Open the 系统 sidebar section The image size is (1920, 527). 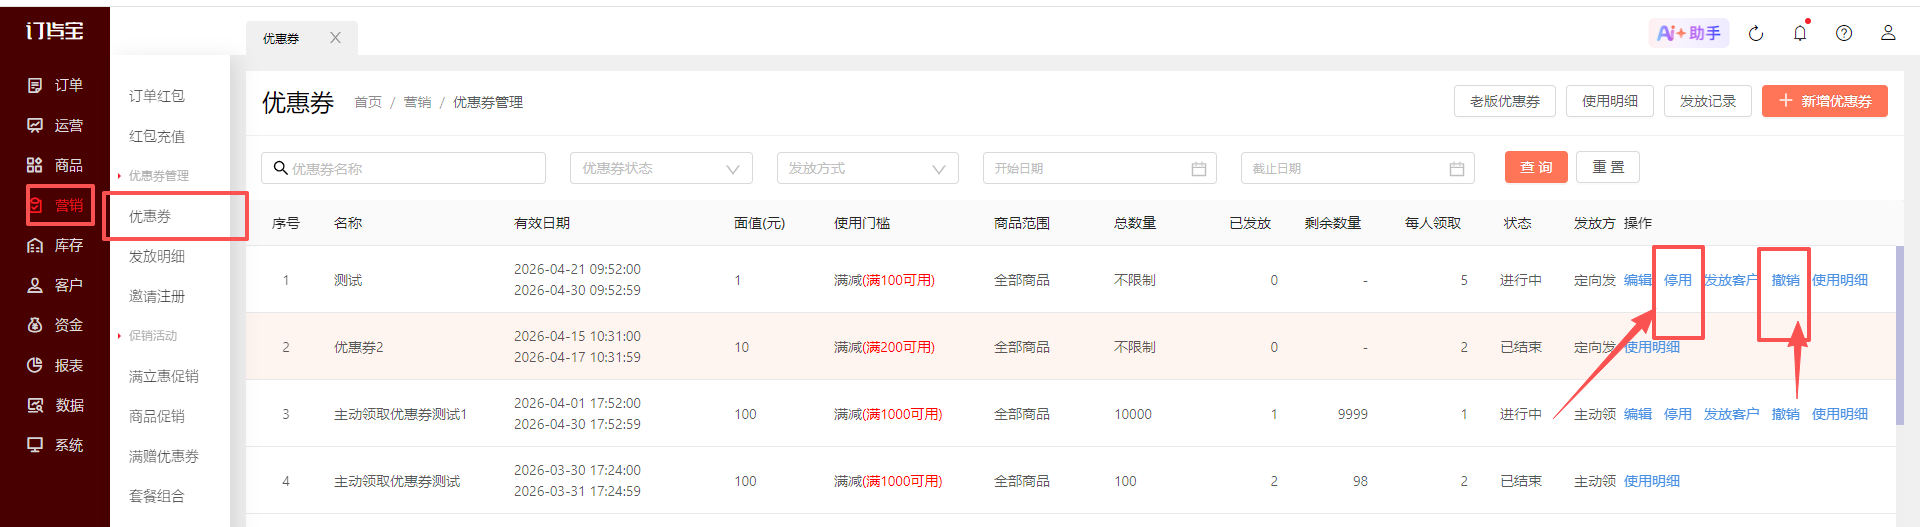(x=55, y=445)
